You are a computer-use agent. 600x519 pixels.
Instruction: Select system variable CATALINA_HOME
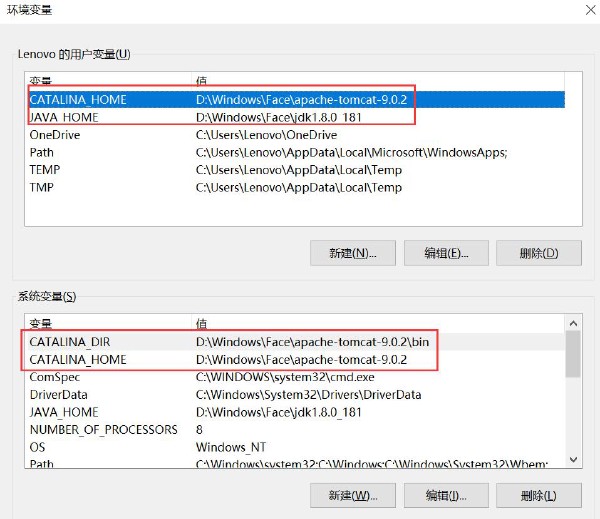(x=296, y=359)
